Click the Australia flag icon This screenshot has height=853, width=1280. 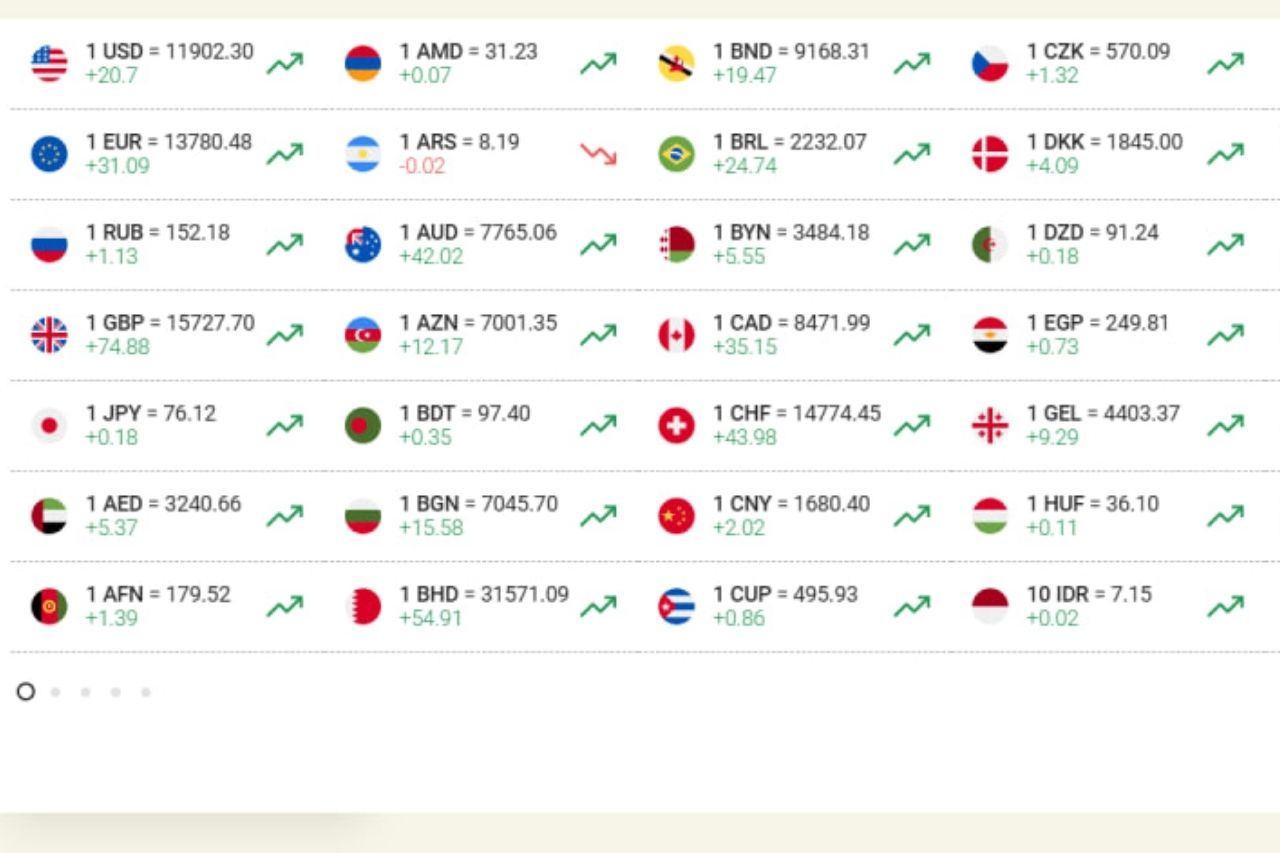tap(363, 245)
